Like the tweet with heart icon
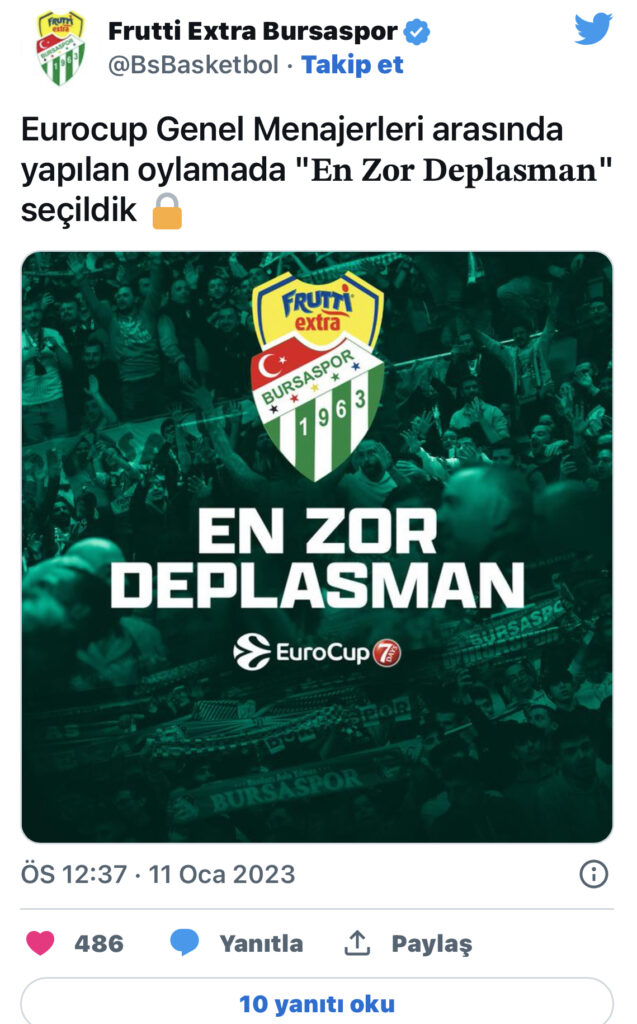Viewport: 637px width, 1024px height. pyautogui.click(x=40, y=943)
